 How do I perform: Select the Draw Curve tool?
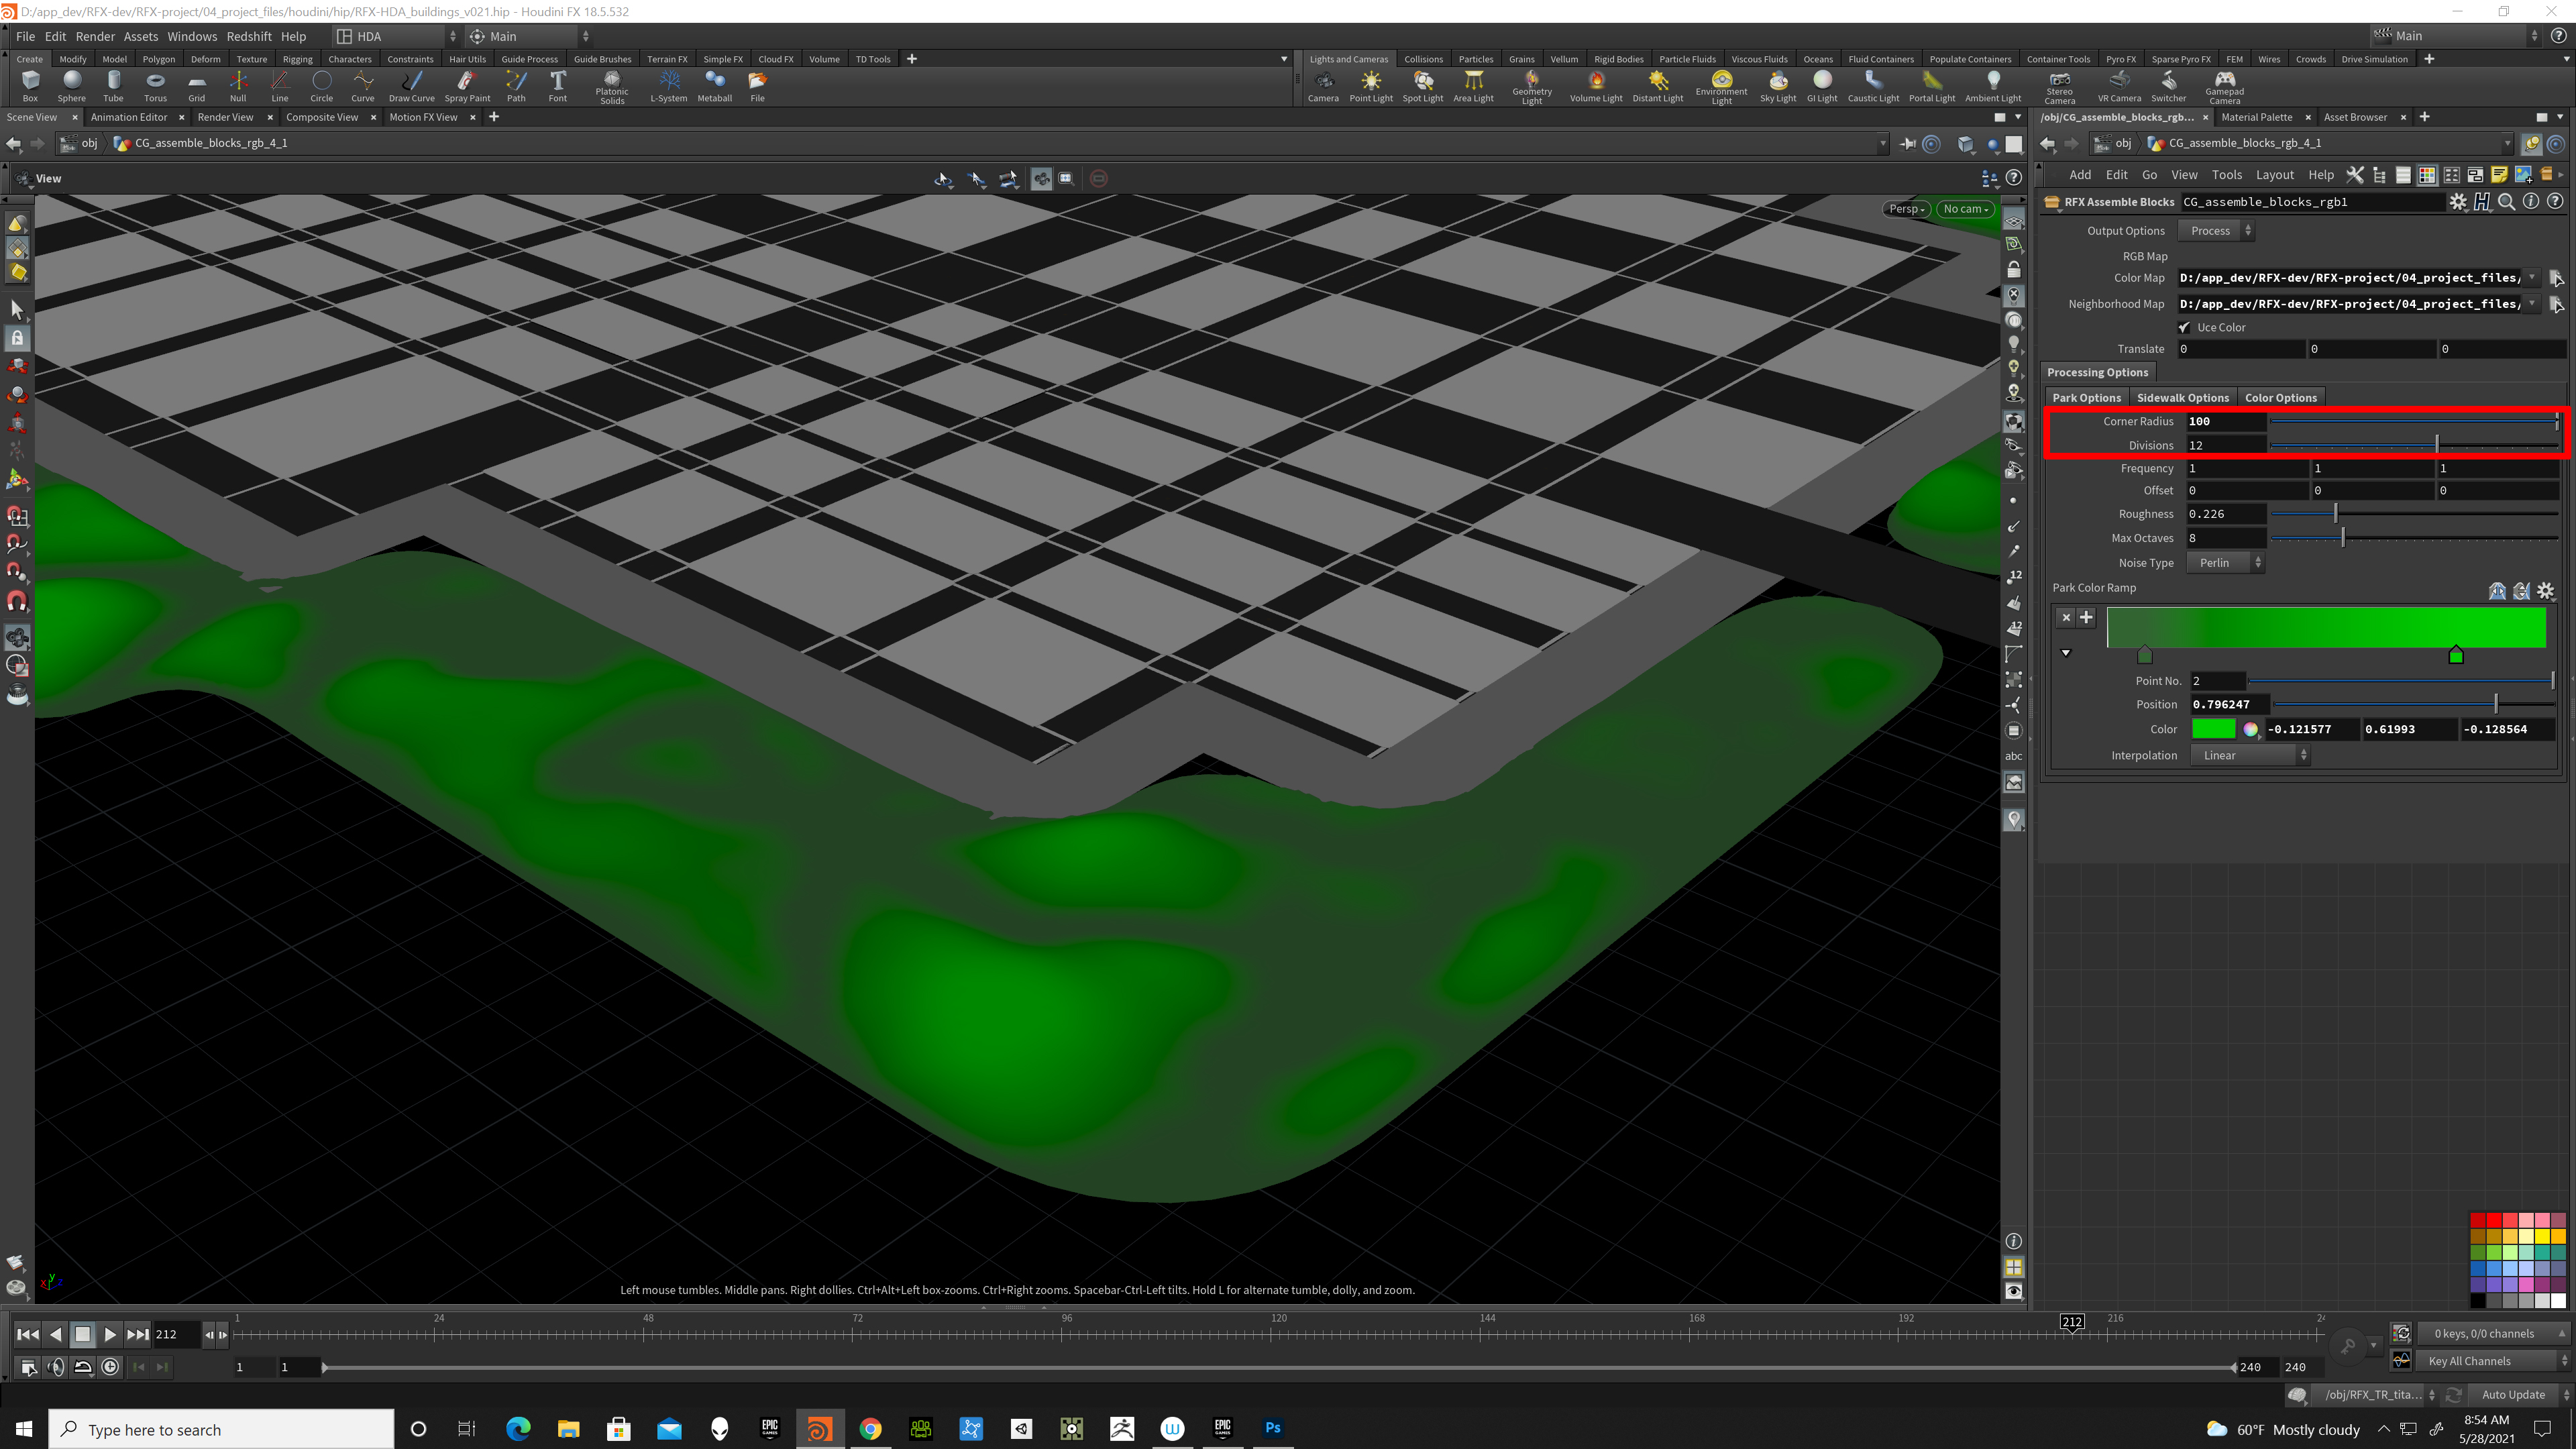click(411, 86)
